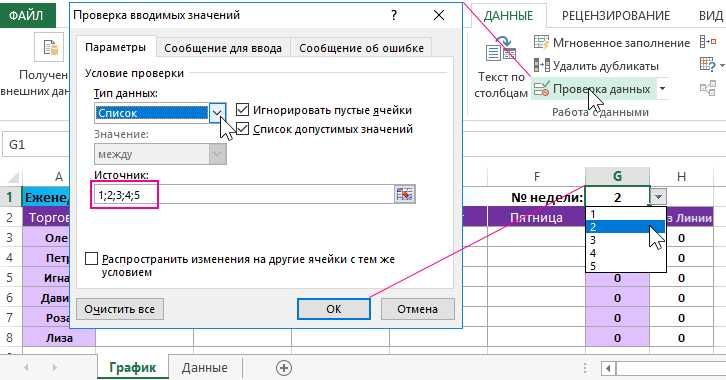Click the select-all corner triangle
The width and height of the screenshot is (726, 380).
(13, 177)
